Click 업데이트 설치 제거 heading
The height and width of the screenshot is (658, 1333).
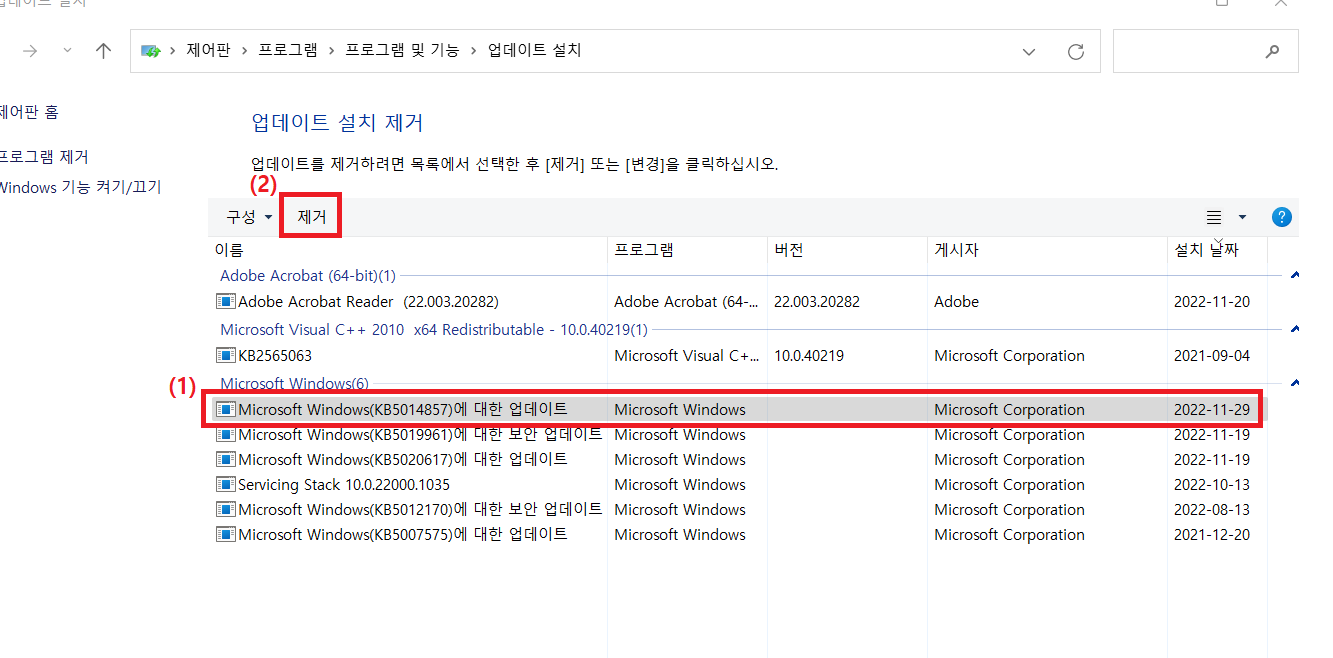(337, 123)
